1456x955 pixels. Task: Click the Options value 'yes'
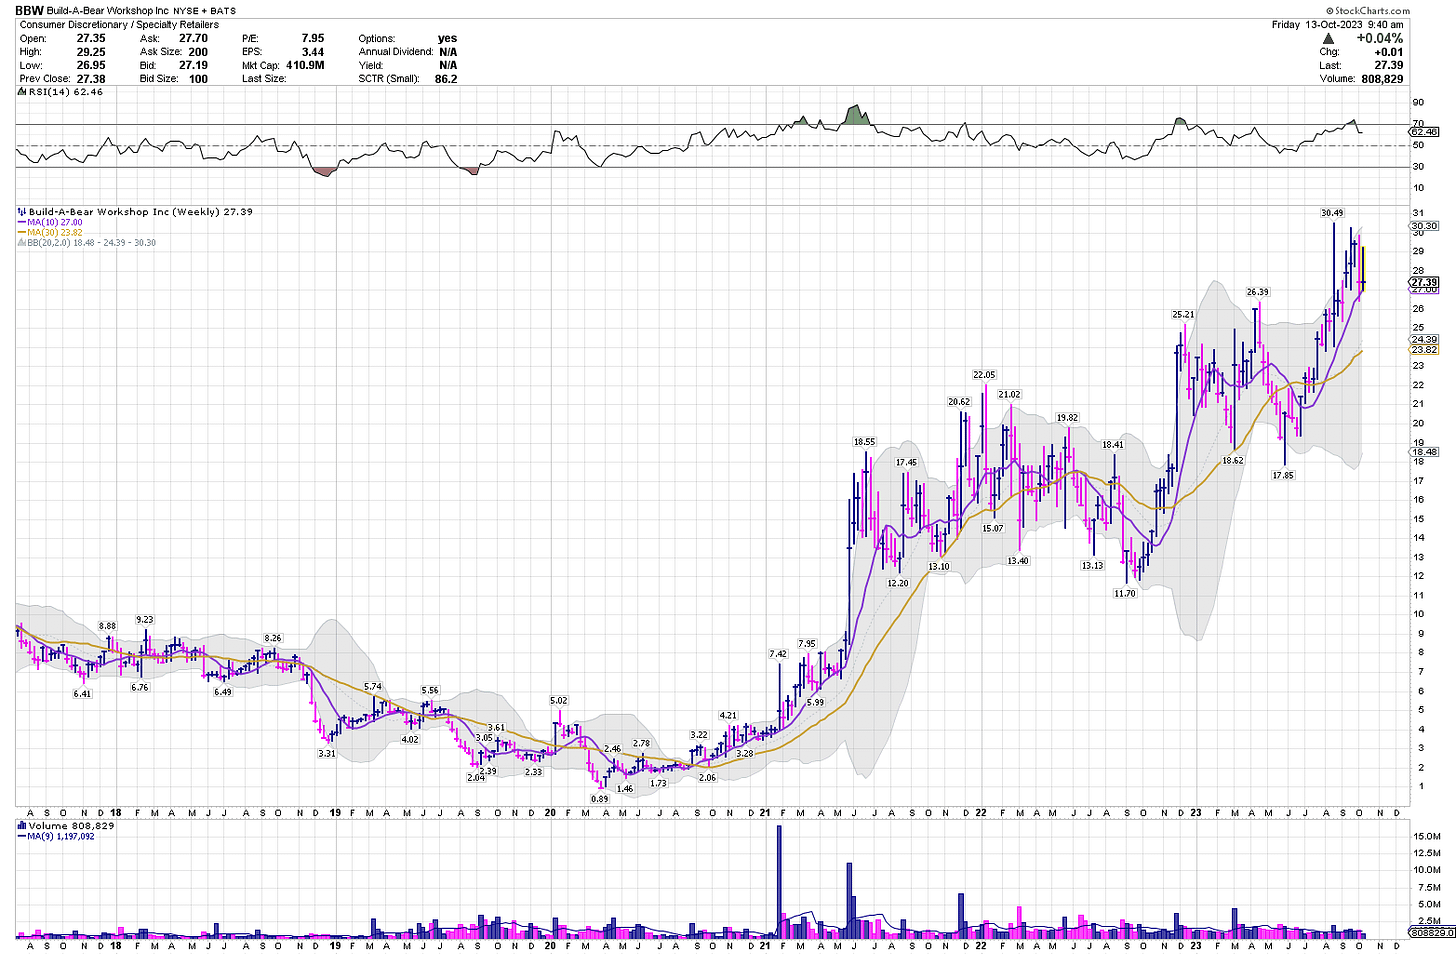click(x=447, y=39)
